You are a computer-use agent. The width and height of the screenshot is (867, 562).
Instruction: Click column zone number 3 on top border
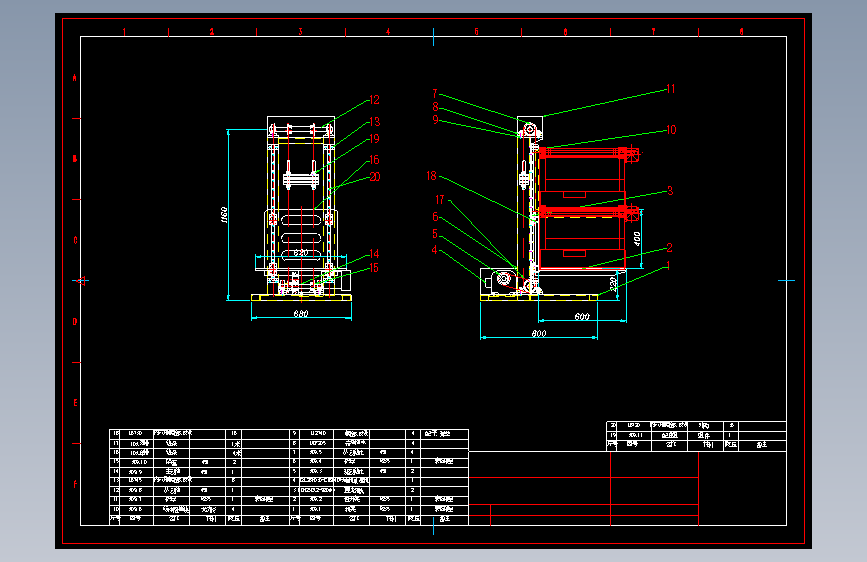300,32
